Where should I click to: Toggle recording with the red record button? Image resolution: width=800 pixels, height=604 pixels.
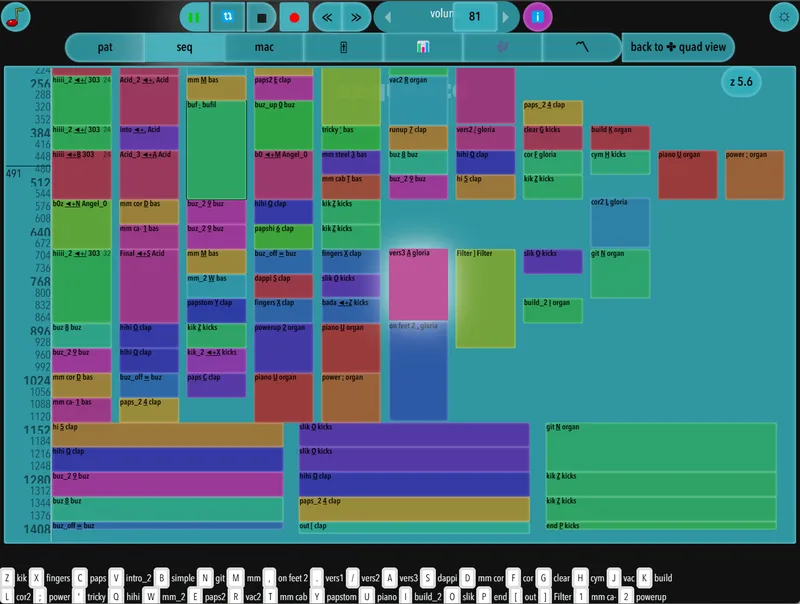pos(294,17)
